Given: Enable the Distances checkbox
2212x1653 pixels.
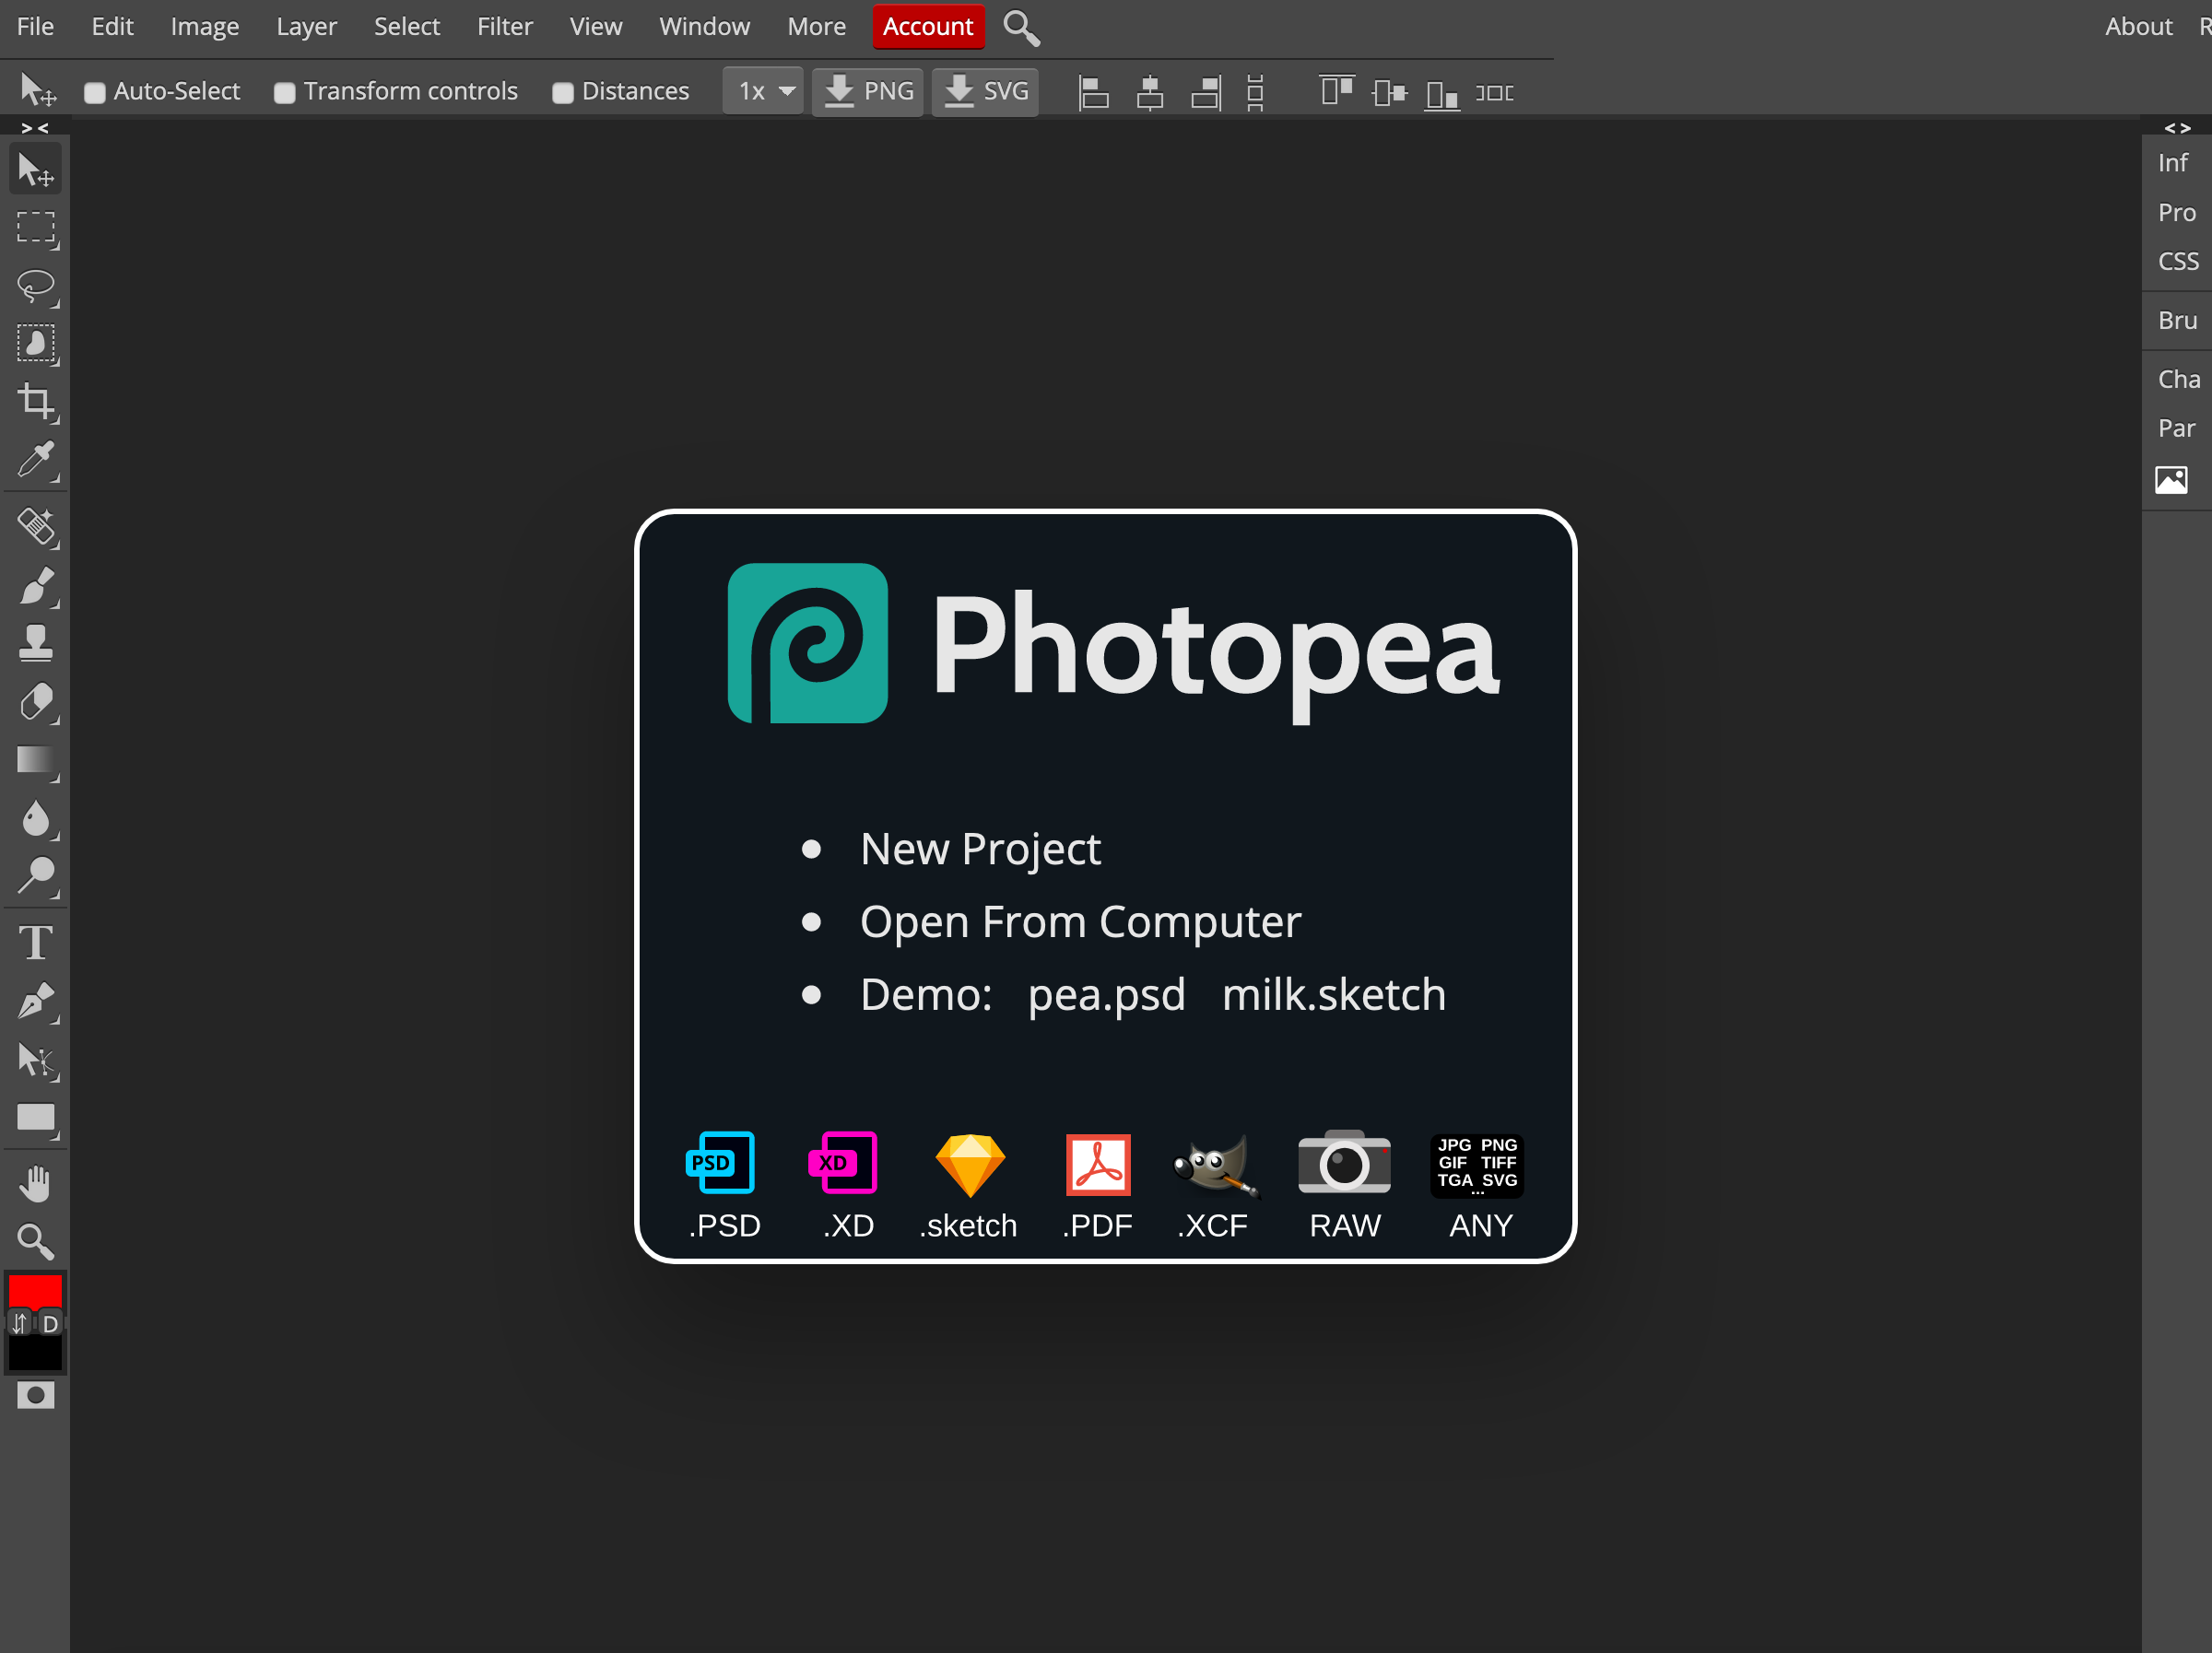Looking at the screenshot, I should 563,93.
